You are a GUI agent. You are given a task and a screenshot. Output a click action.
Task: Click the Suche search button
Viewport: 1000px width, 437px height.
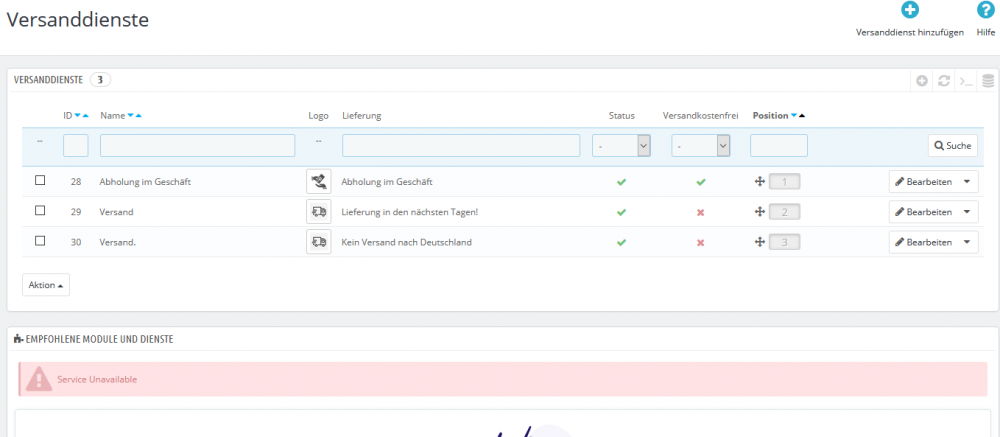(952, 145)
